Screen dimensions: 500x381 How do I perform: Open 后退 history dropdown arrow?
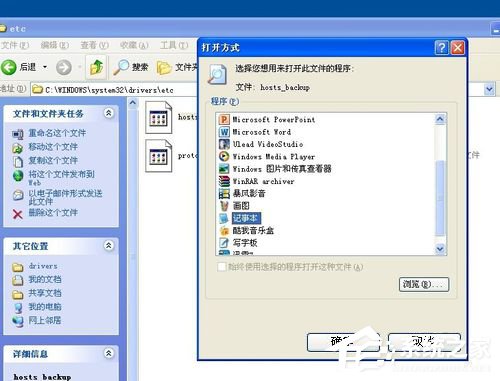[45, 67]
